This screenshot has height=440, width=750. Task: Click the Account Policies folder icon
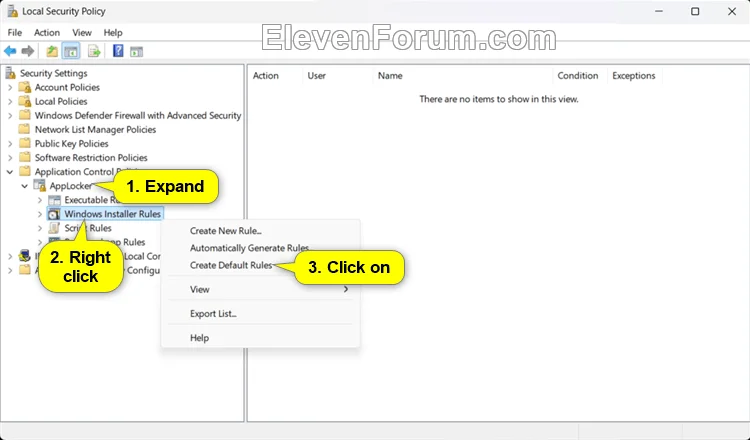[24, 87]
